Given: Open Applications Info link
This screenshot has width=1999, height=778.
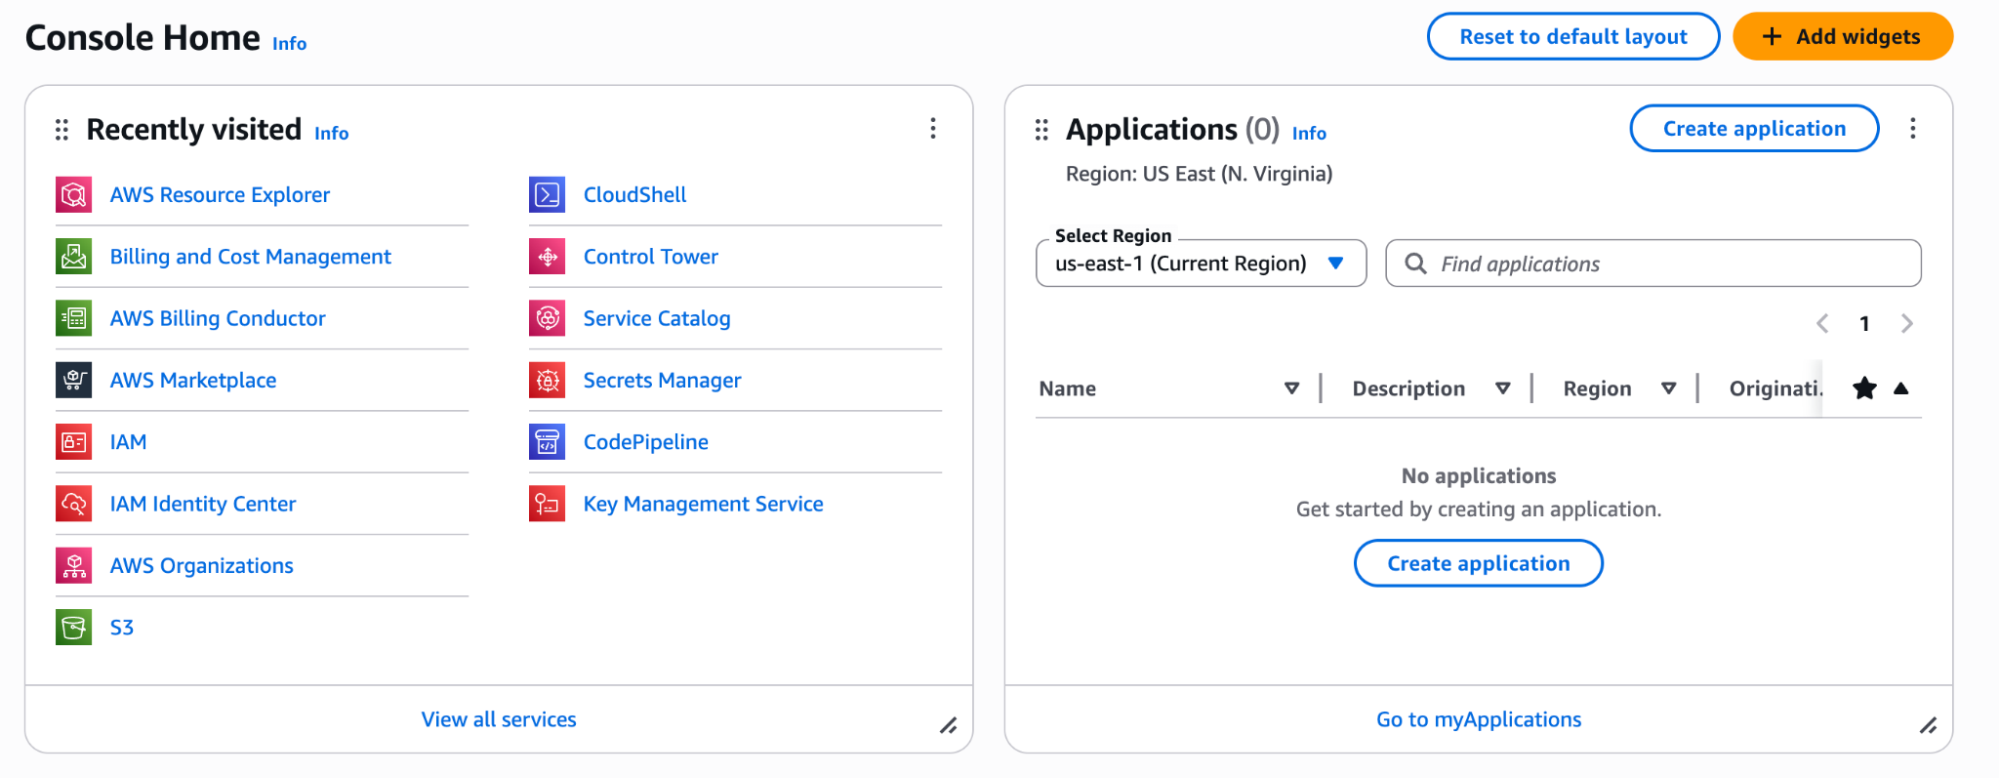Looking at the screenshot, I should [1309, 133].
